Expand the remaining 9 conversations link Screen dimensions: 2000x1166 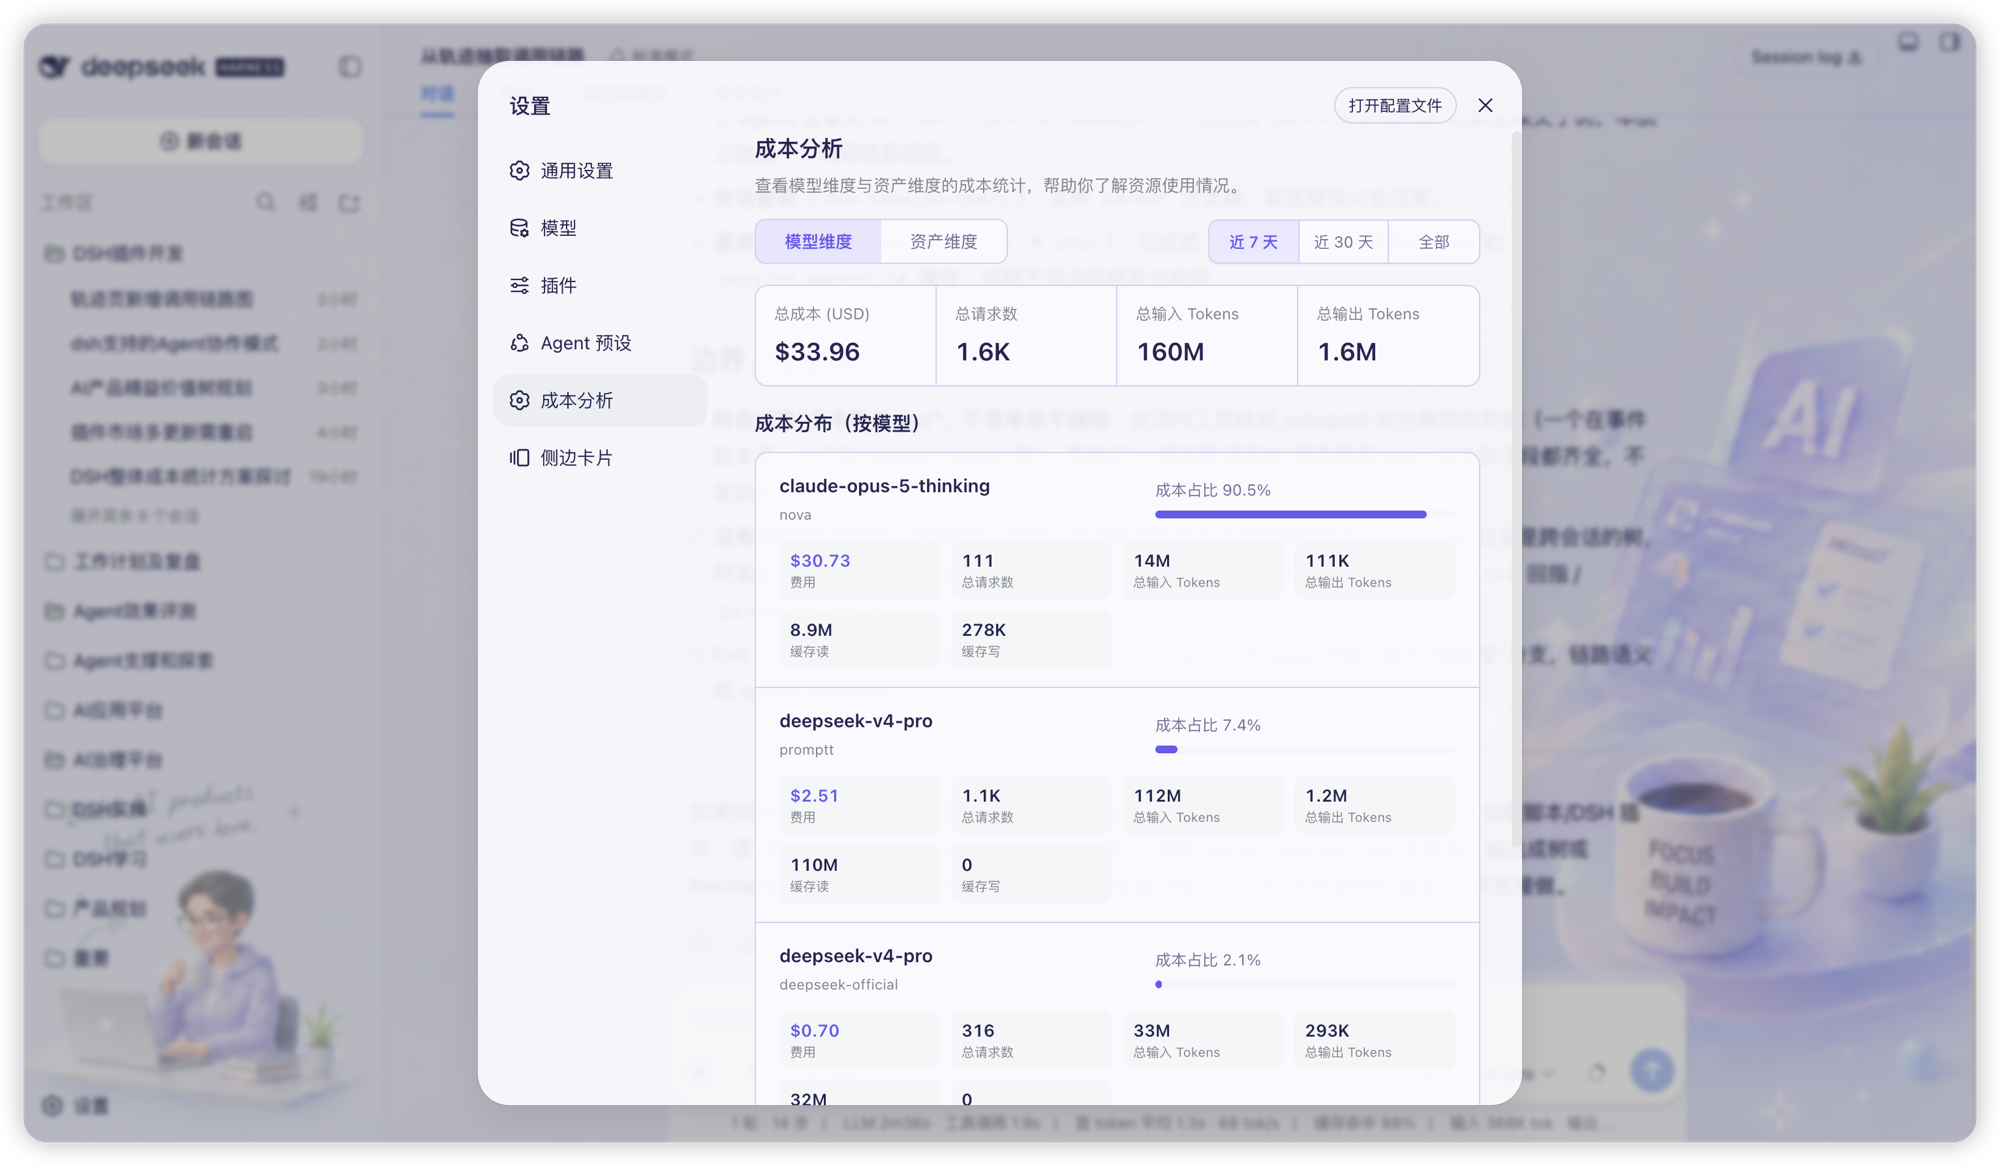(135, 516)
